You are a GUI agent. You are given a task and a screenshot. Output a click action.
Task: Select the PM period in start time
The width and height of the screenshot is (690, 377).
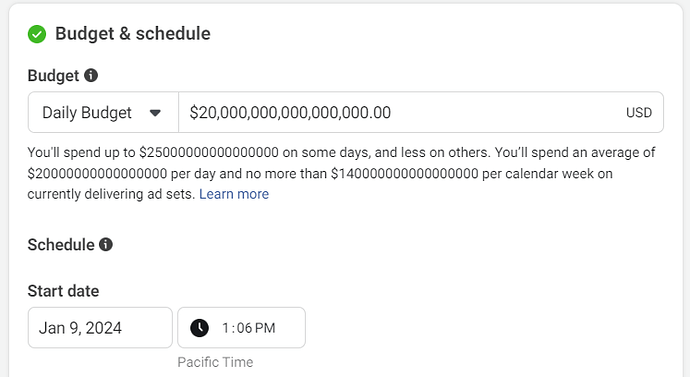coord(265,328)
